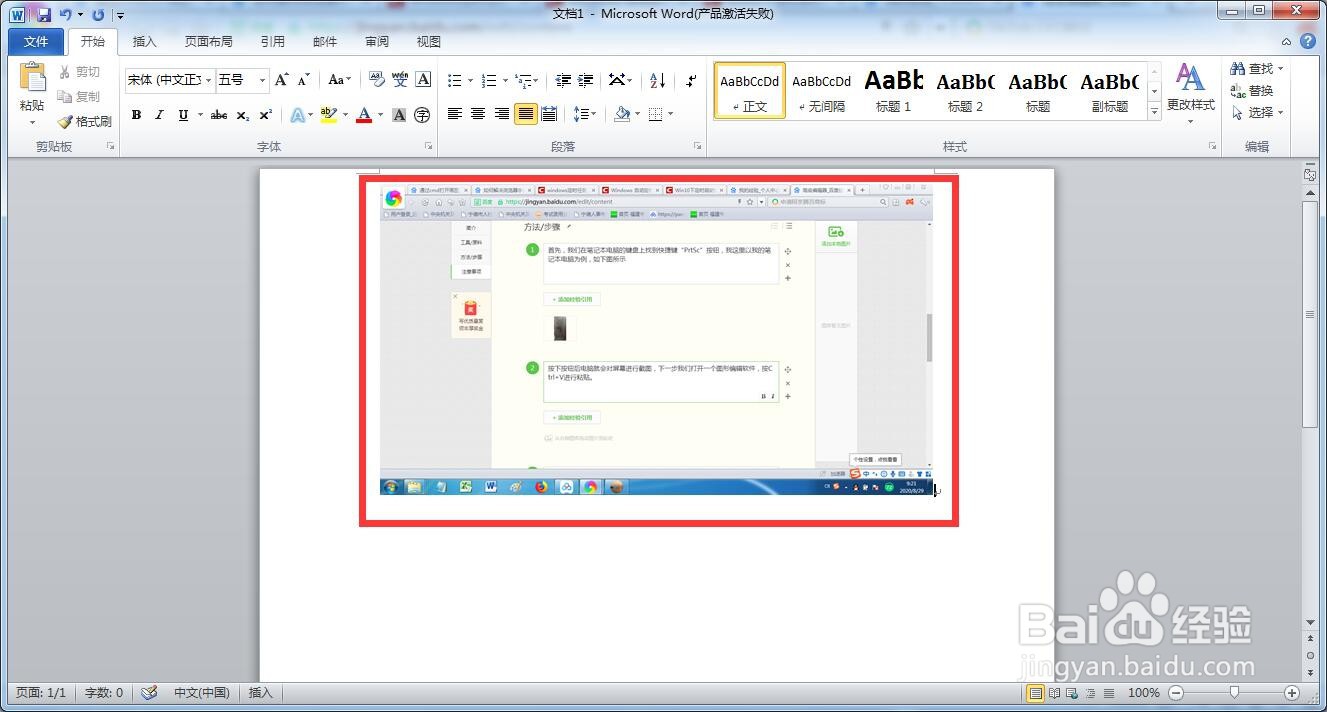Align text to the left
Image resolution: width=1327 pixels, height=712 pixels.
[455, 114]
